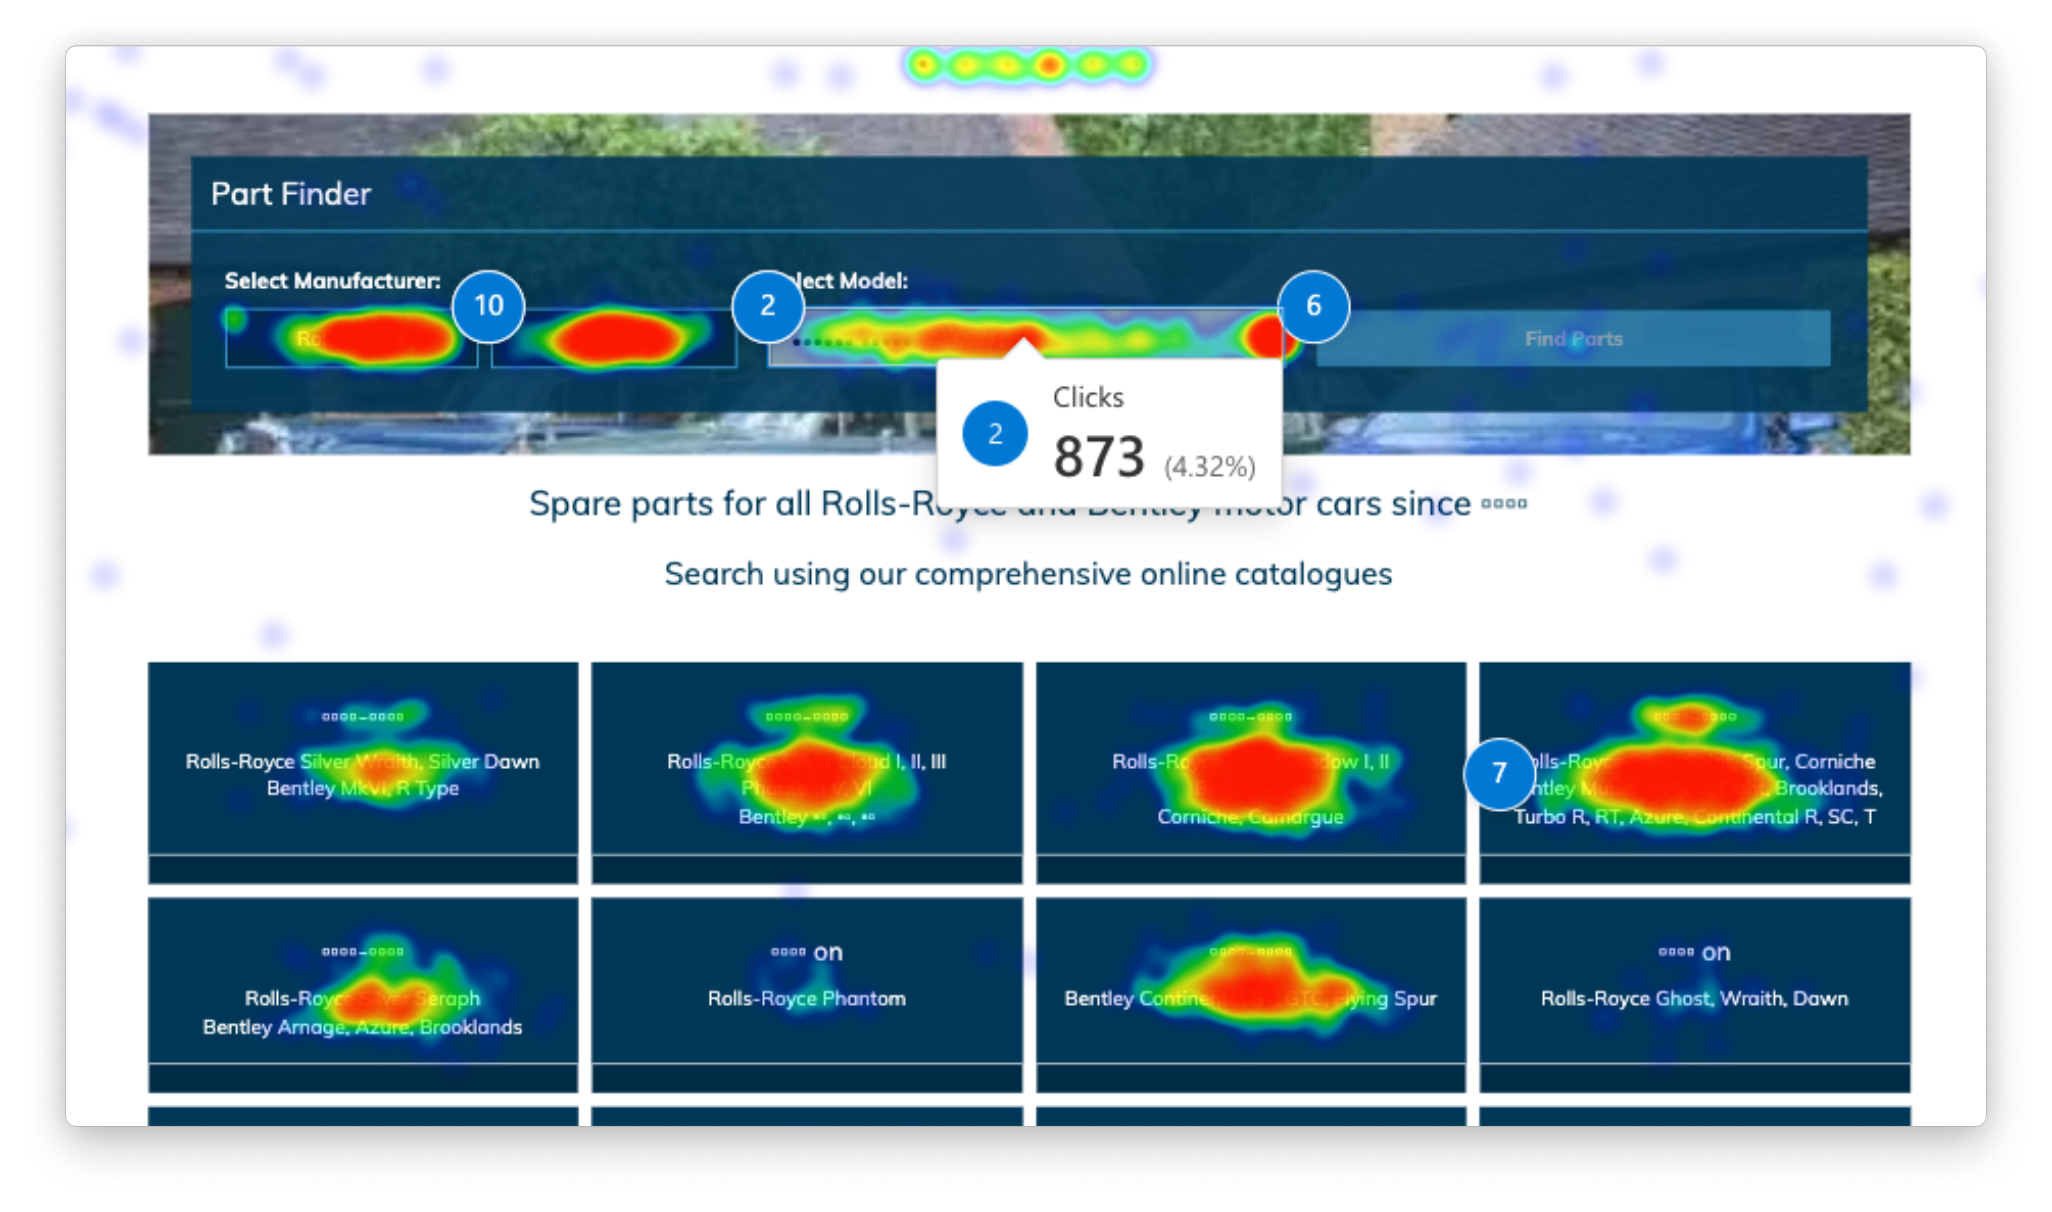Open the Select Model dropdown
Screen dimensions: 2052x1212
point(1027,337)
